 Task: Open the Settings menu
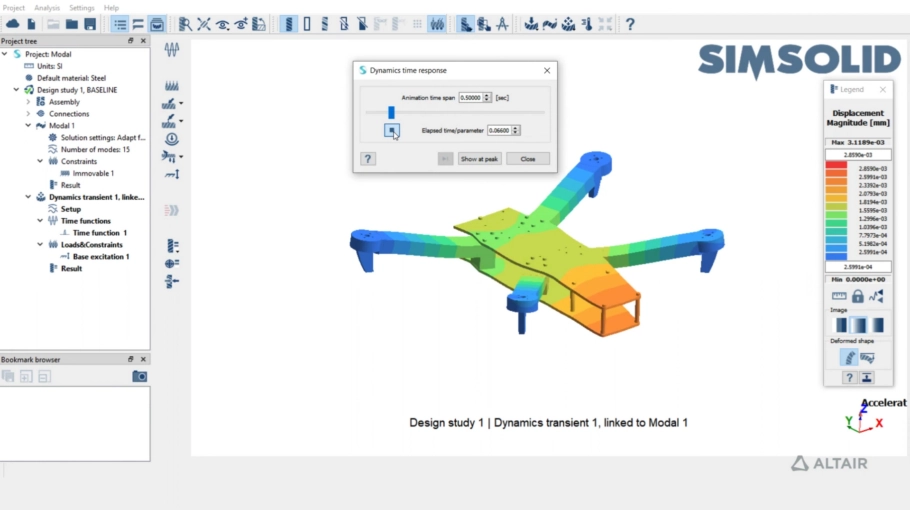[82, 8]
